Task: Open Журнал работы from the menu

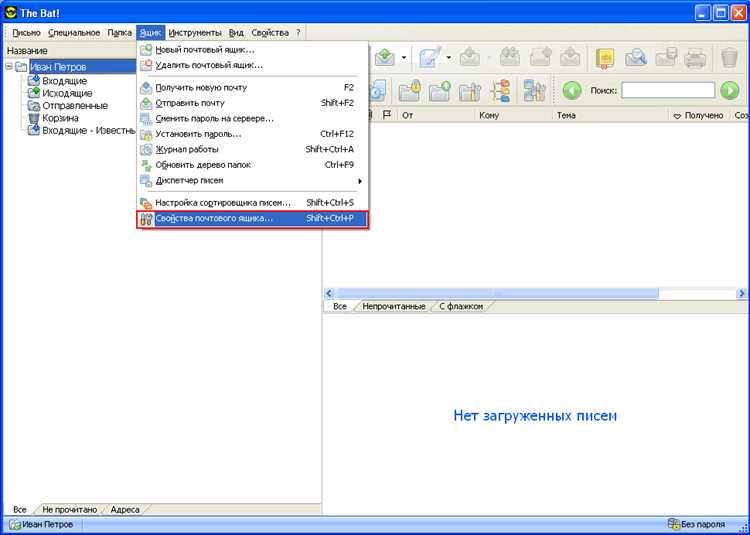Action: click(x=253, y=149)
